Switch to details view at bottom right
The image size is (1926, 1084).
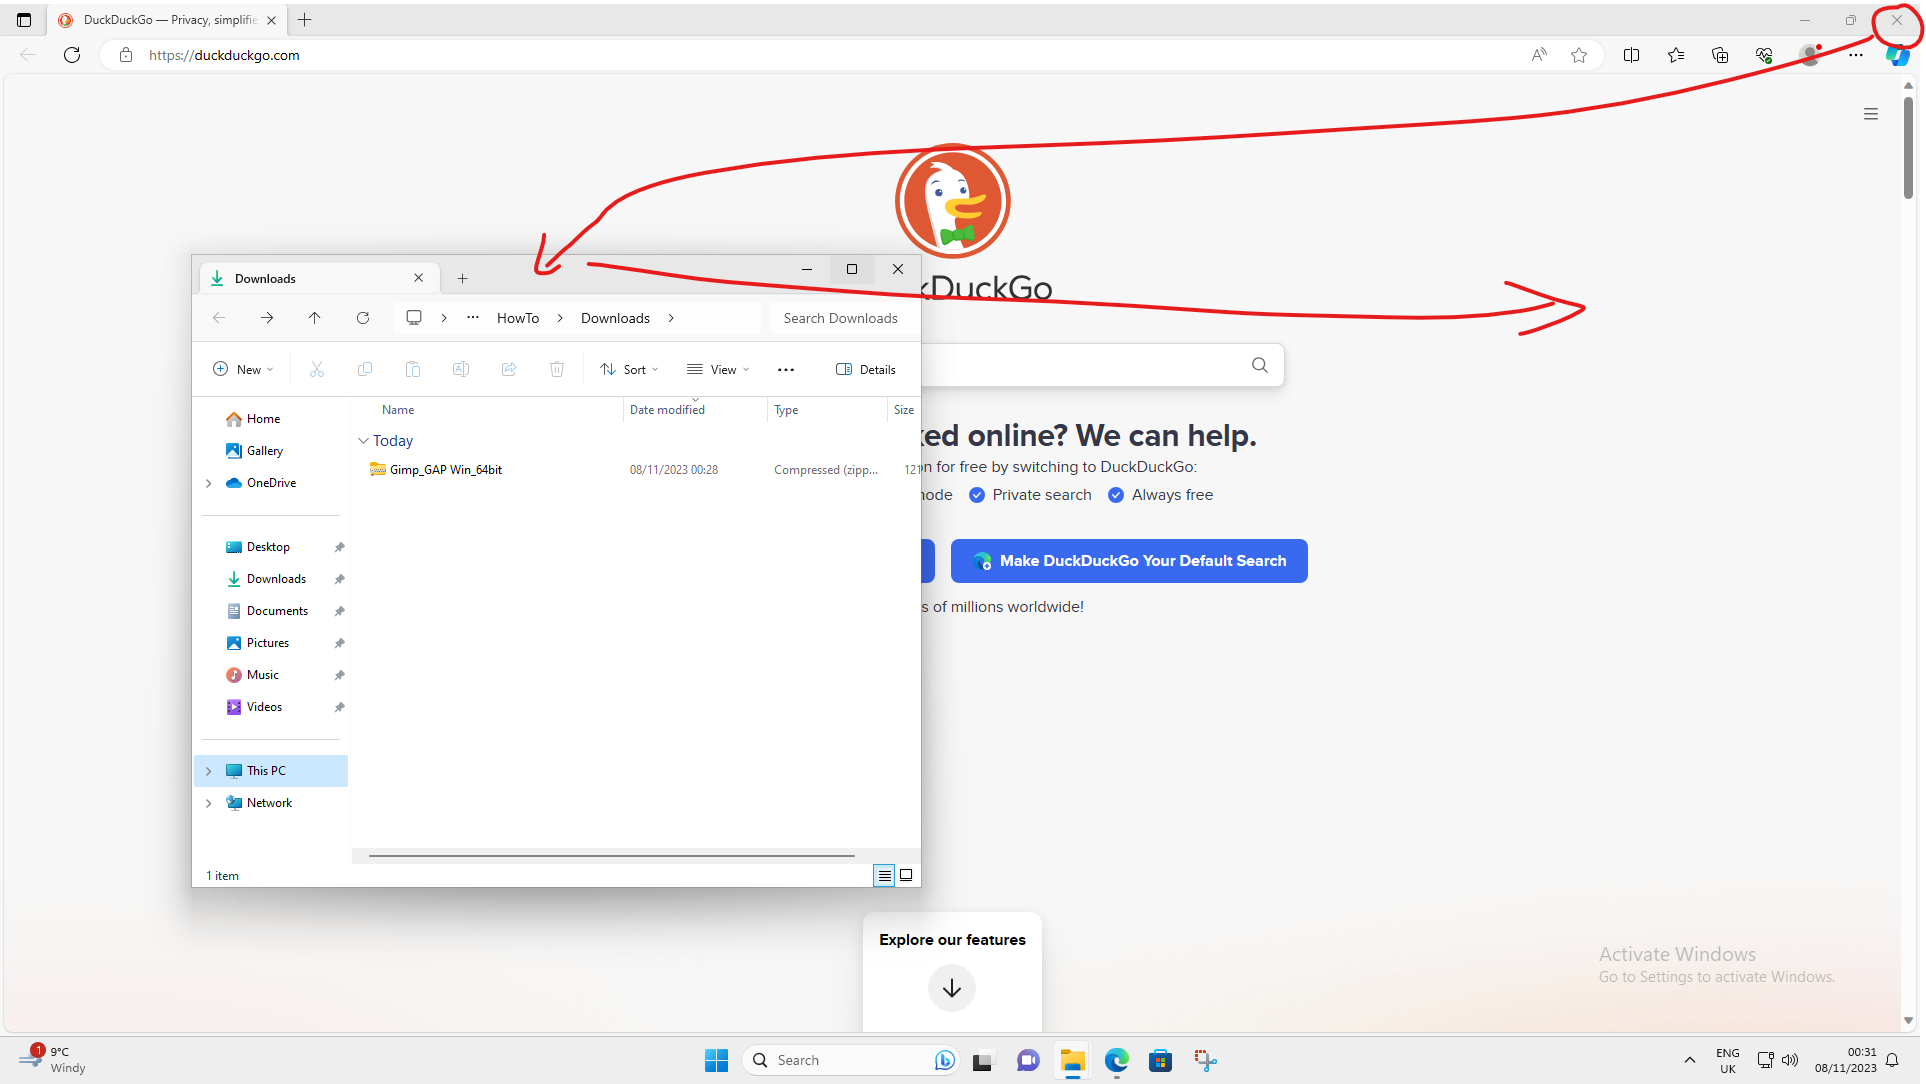click(x=884, y=875)
